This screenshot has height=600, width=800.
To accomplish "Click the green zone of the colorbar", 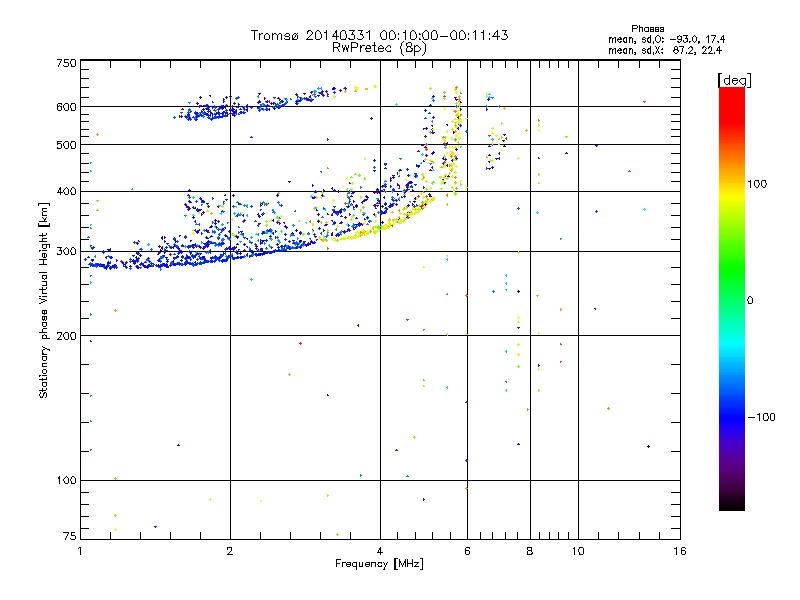I will pyautogui.click(x=732, y=270).
